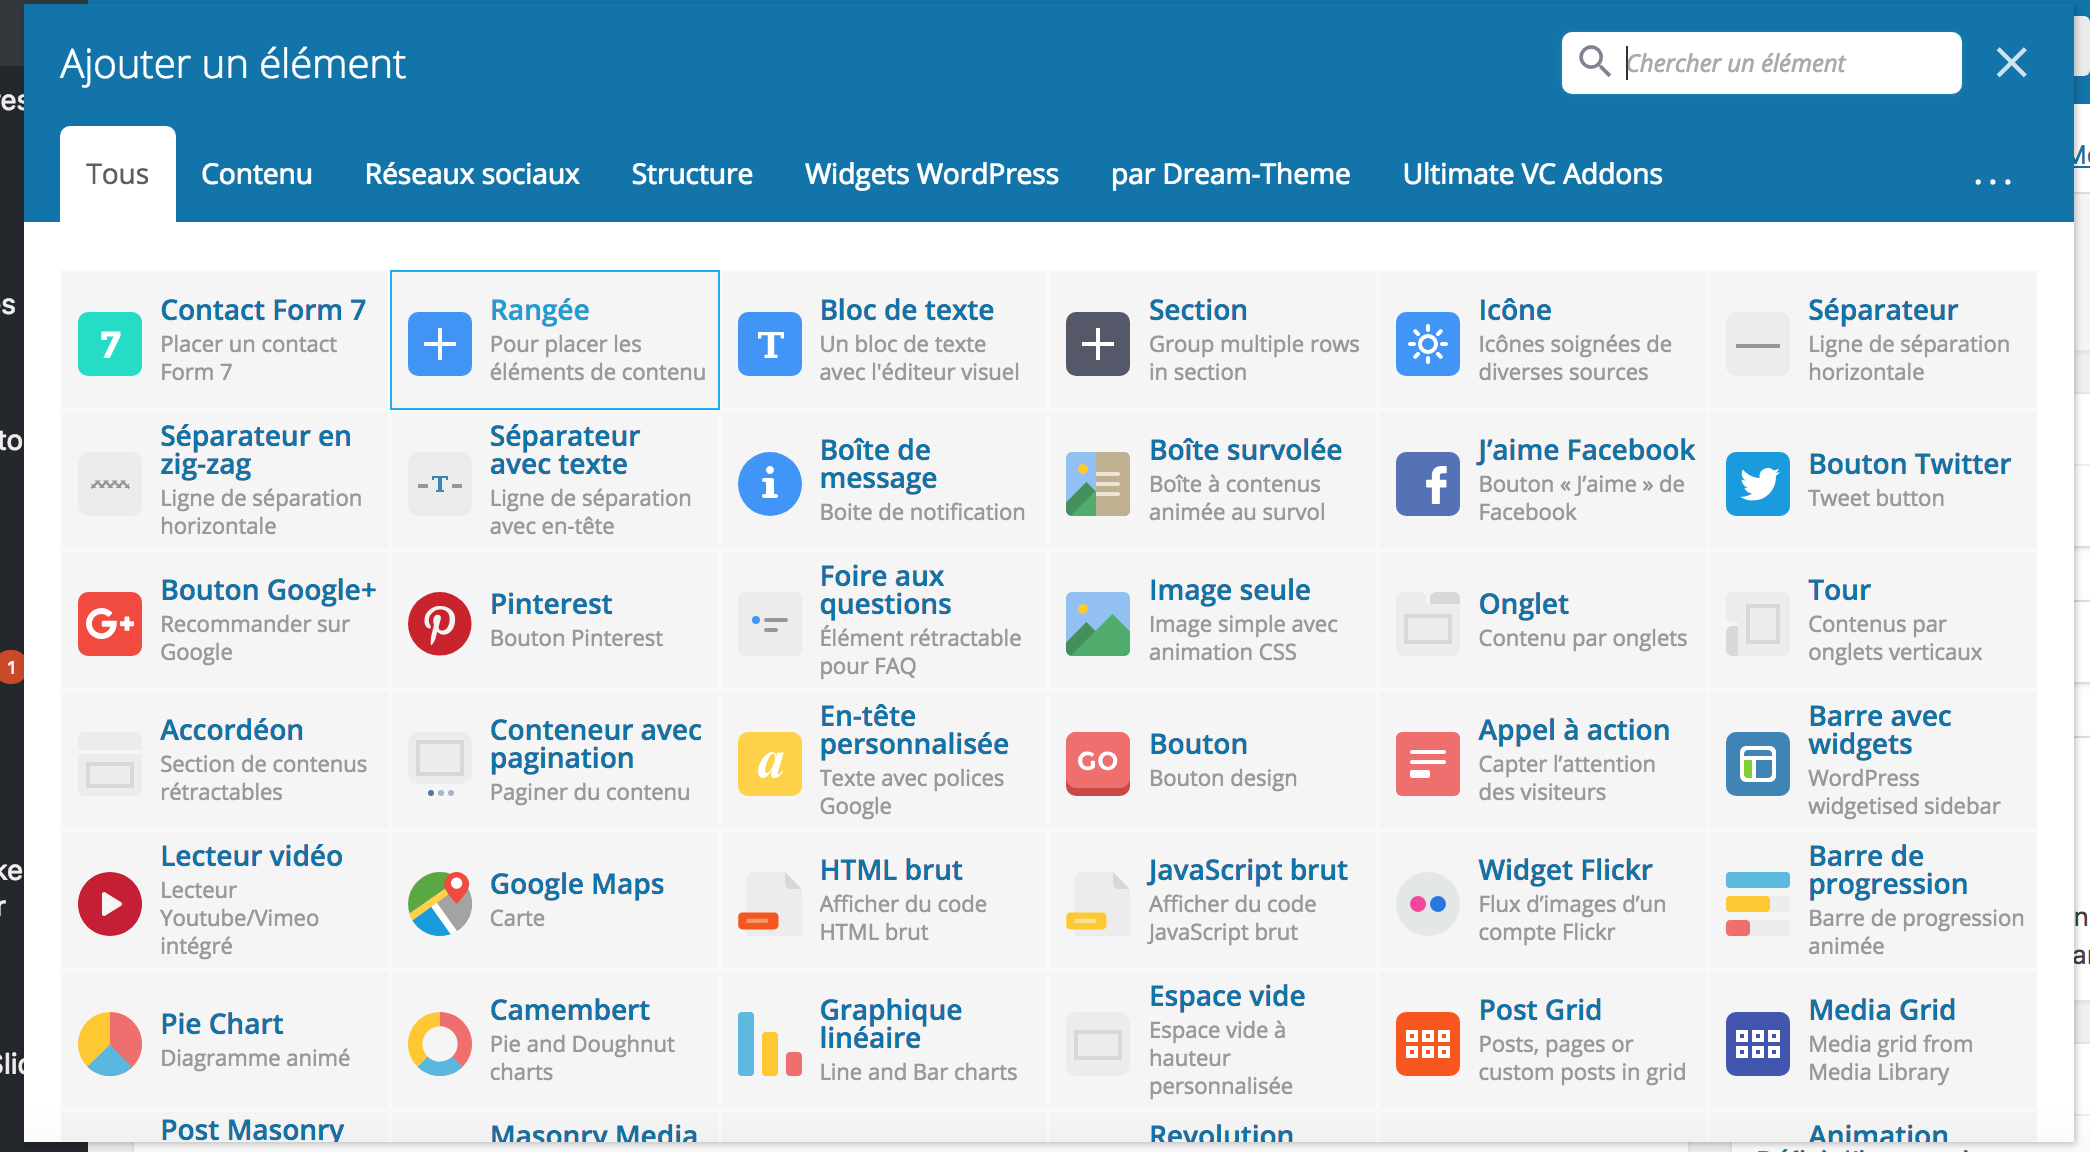Click the Google Maps element icon
2090x1152 pixels.
point(440,903)
